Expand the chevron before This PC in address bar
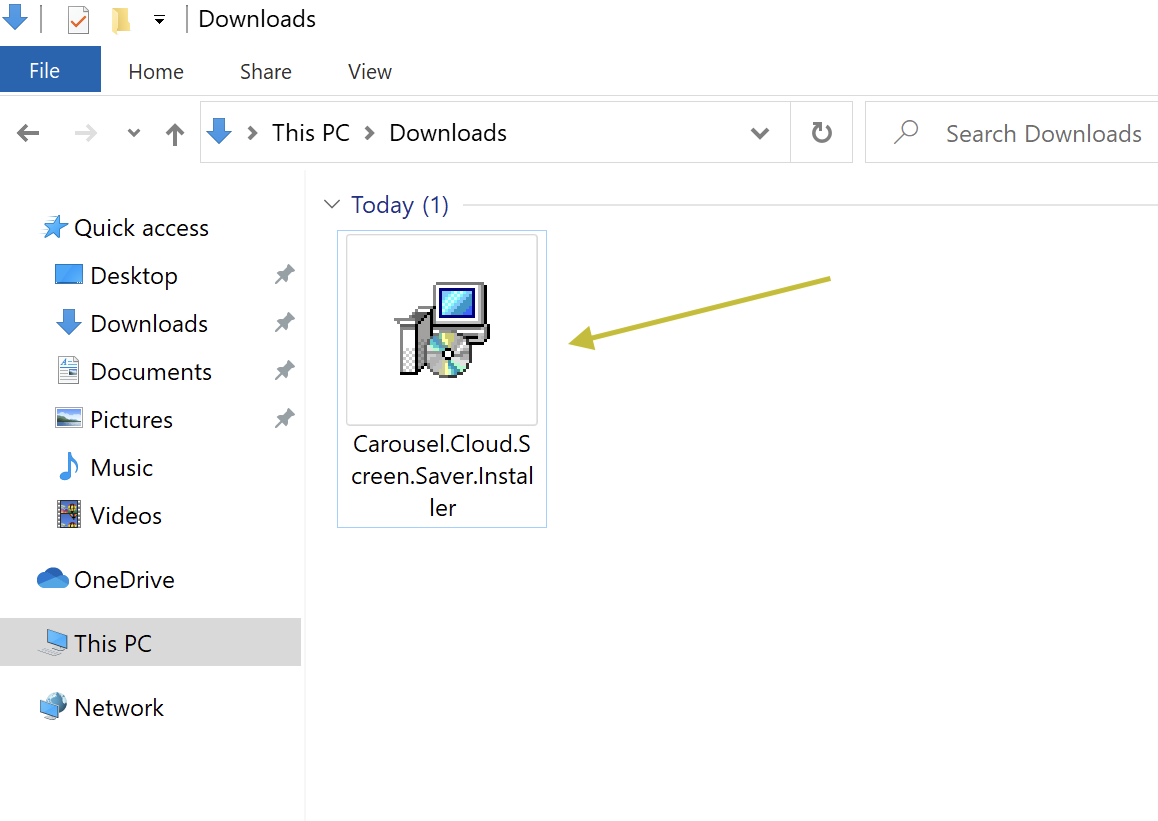Viewport: 1158px width, 821px height. point(253,133)
